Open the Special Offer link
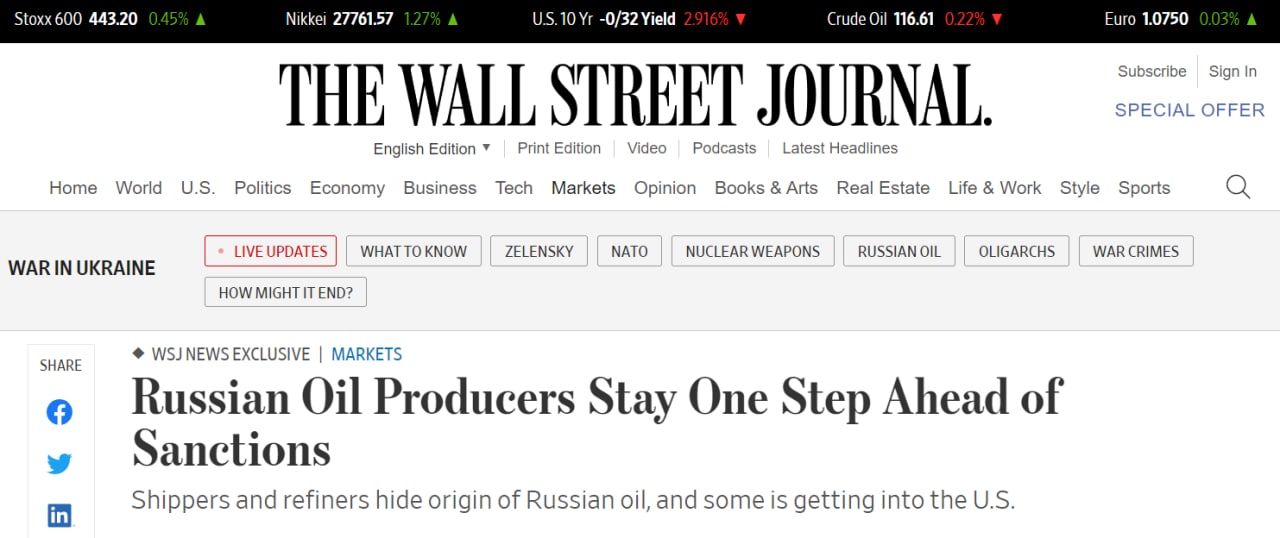 [1189, 110]
